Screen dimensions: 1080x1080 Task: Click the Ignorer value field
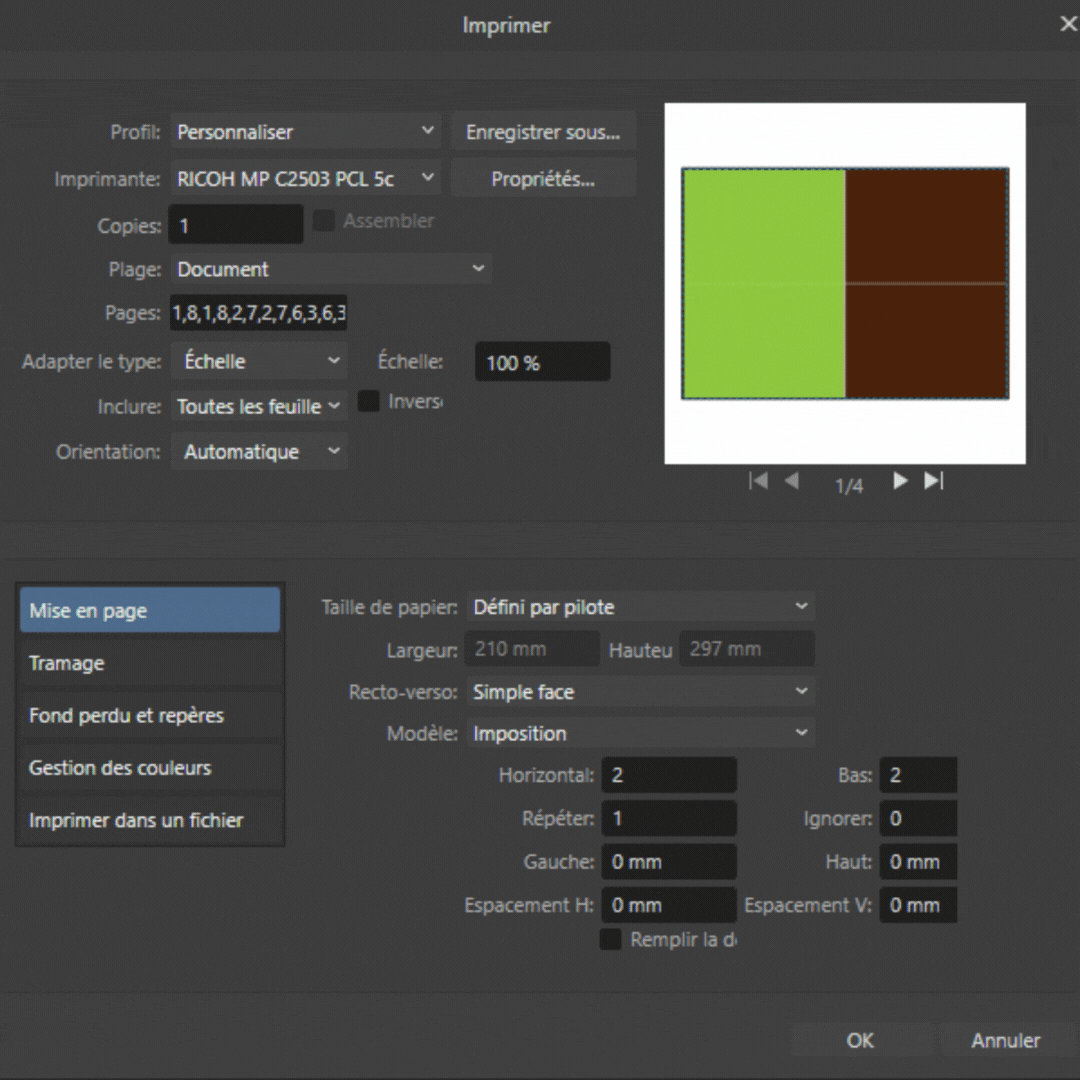(x=918, y=818)
